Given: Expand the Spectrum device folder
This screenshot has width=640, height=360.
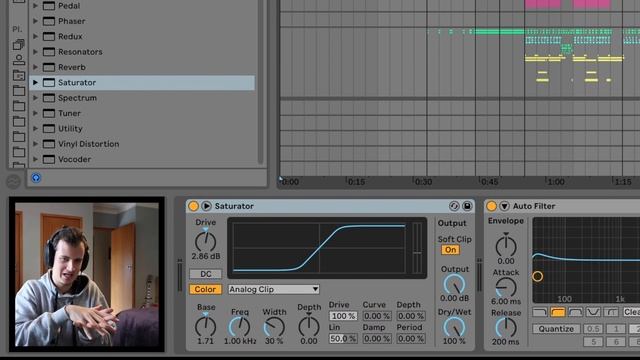Looking at the screenshot, I should [36, 98].
